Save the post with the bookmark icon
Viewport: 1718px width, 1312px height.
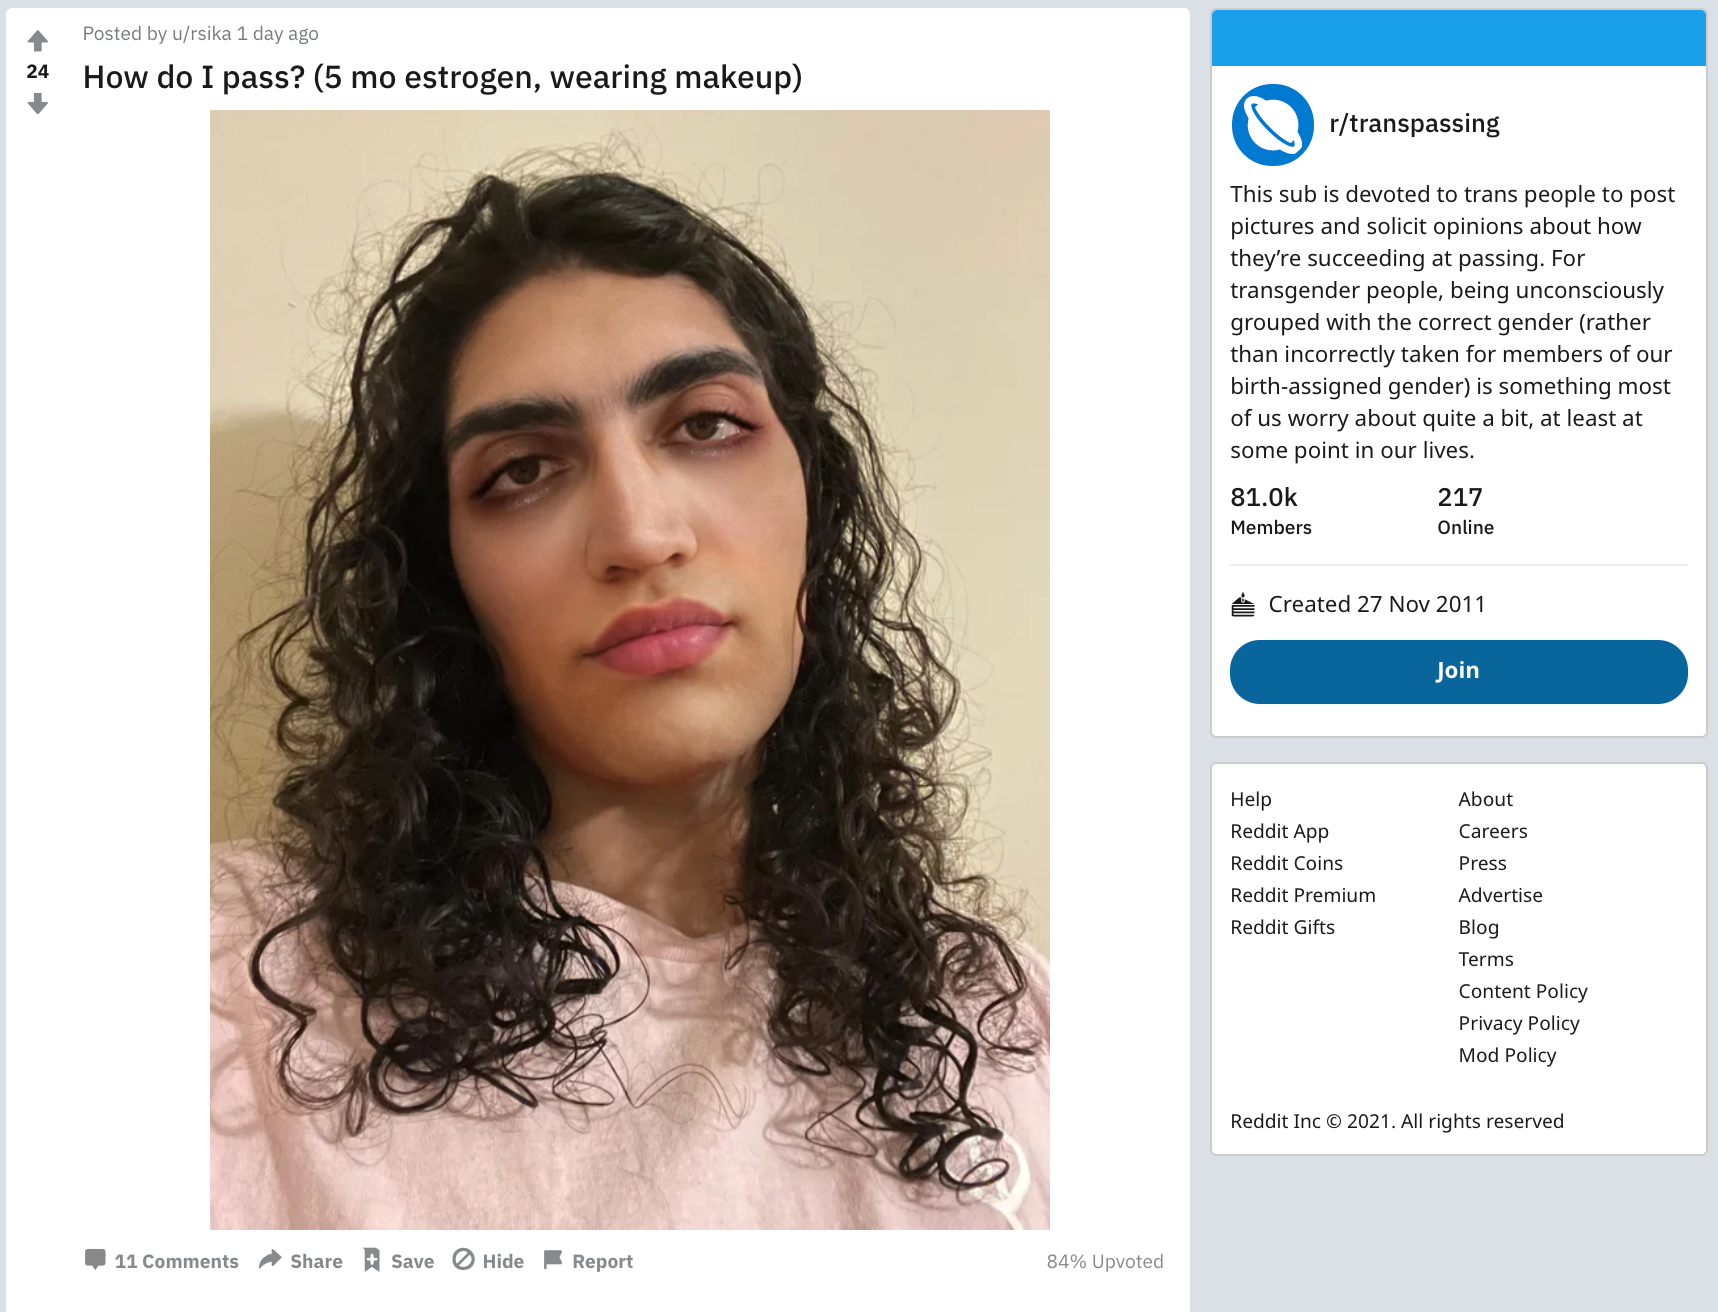[372, 1260]
